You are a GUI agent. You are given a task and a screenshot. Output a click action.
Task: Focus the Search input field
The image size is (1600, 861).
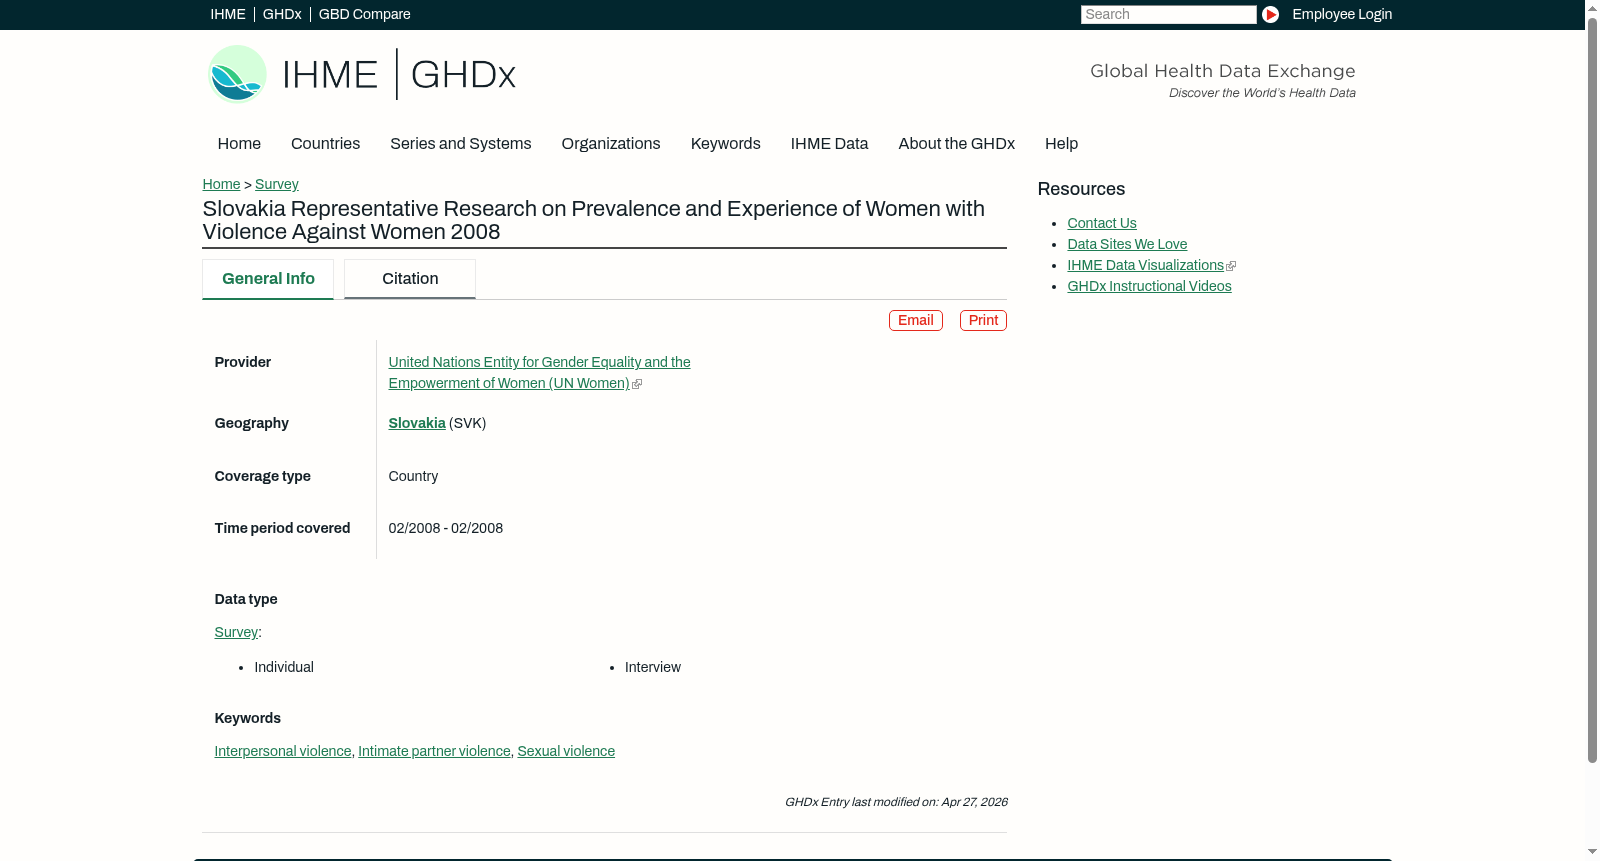click(x=1168, y=14)
